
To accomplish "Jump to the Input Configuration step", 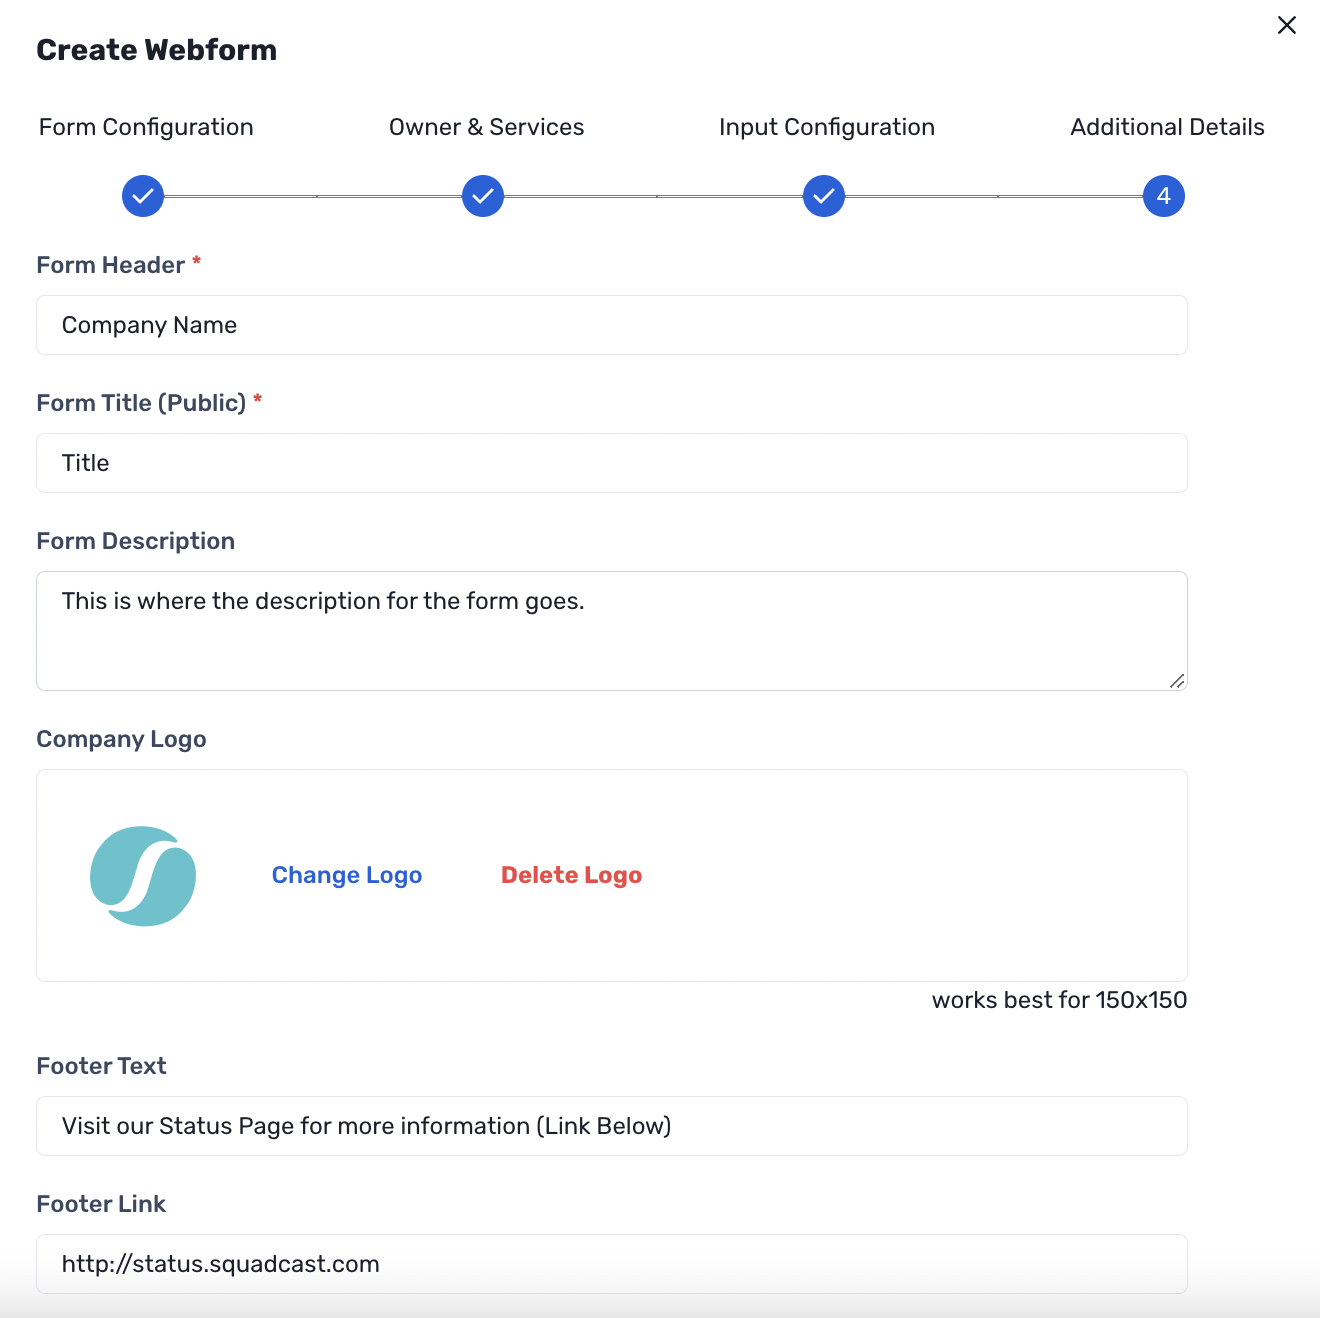I will 826,127.
